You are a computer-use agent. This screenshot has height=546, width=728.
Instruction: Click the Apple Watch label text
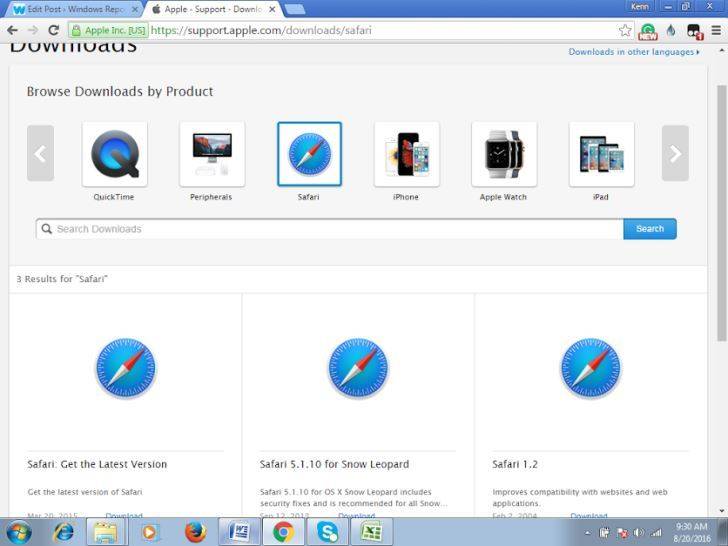503,197
